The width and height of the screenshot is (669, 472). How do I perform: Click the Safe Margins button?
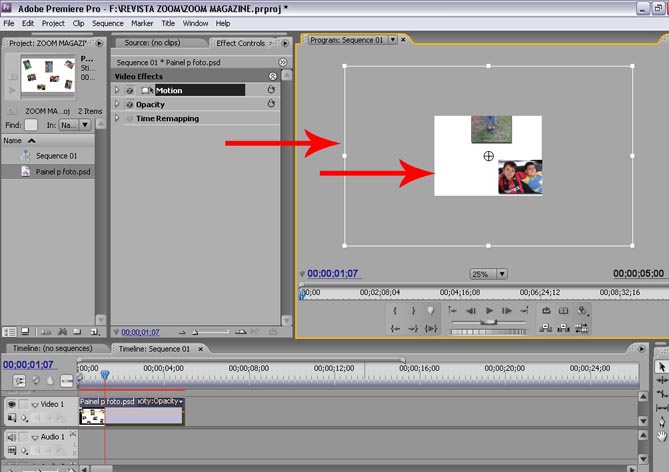pyautogui.click(x=564, y=311)
